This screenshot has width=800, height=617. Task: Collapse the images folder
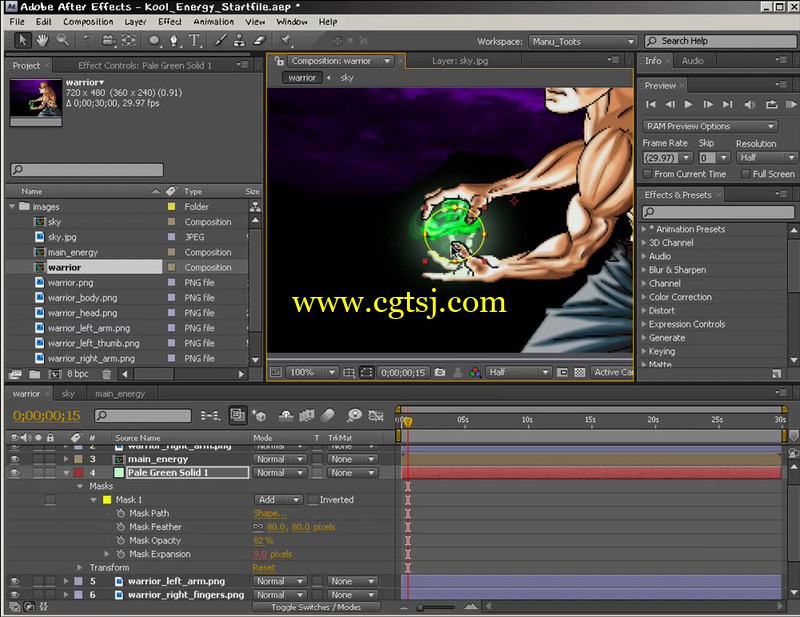[x=12, y=207]
